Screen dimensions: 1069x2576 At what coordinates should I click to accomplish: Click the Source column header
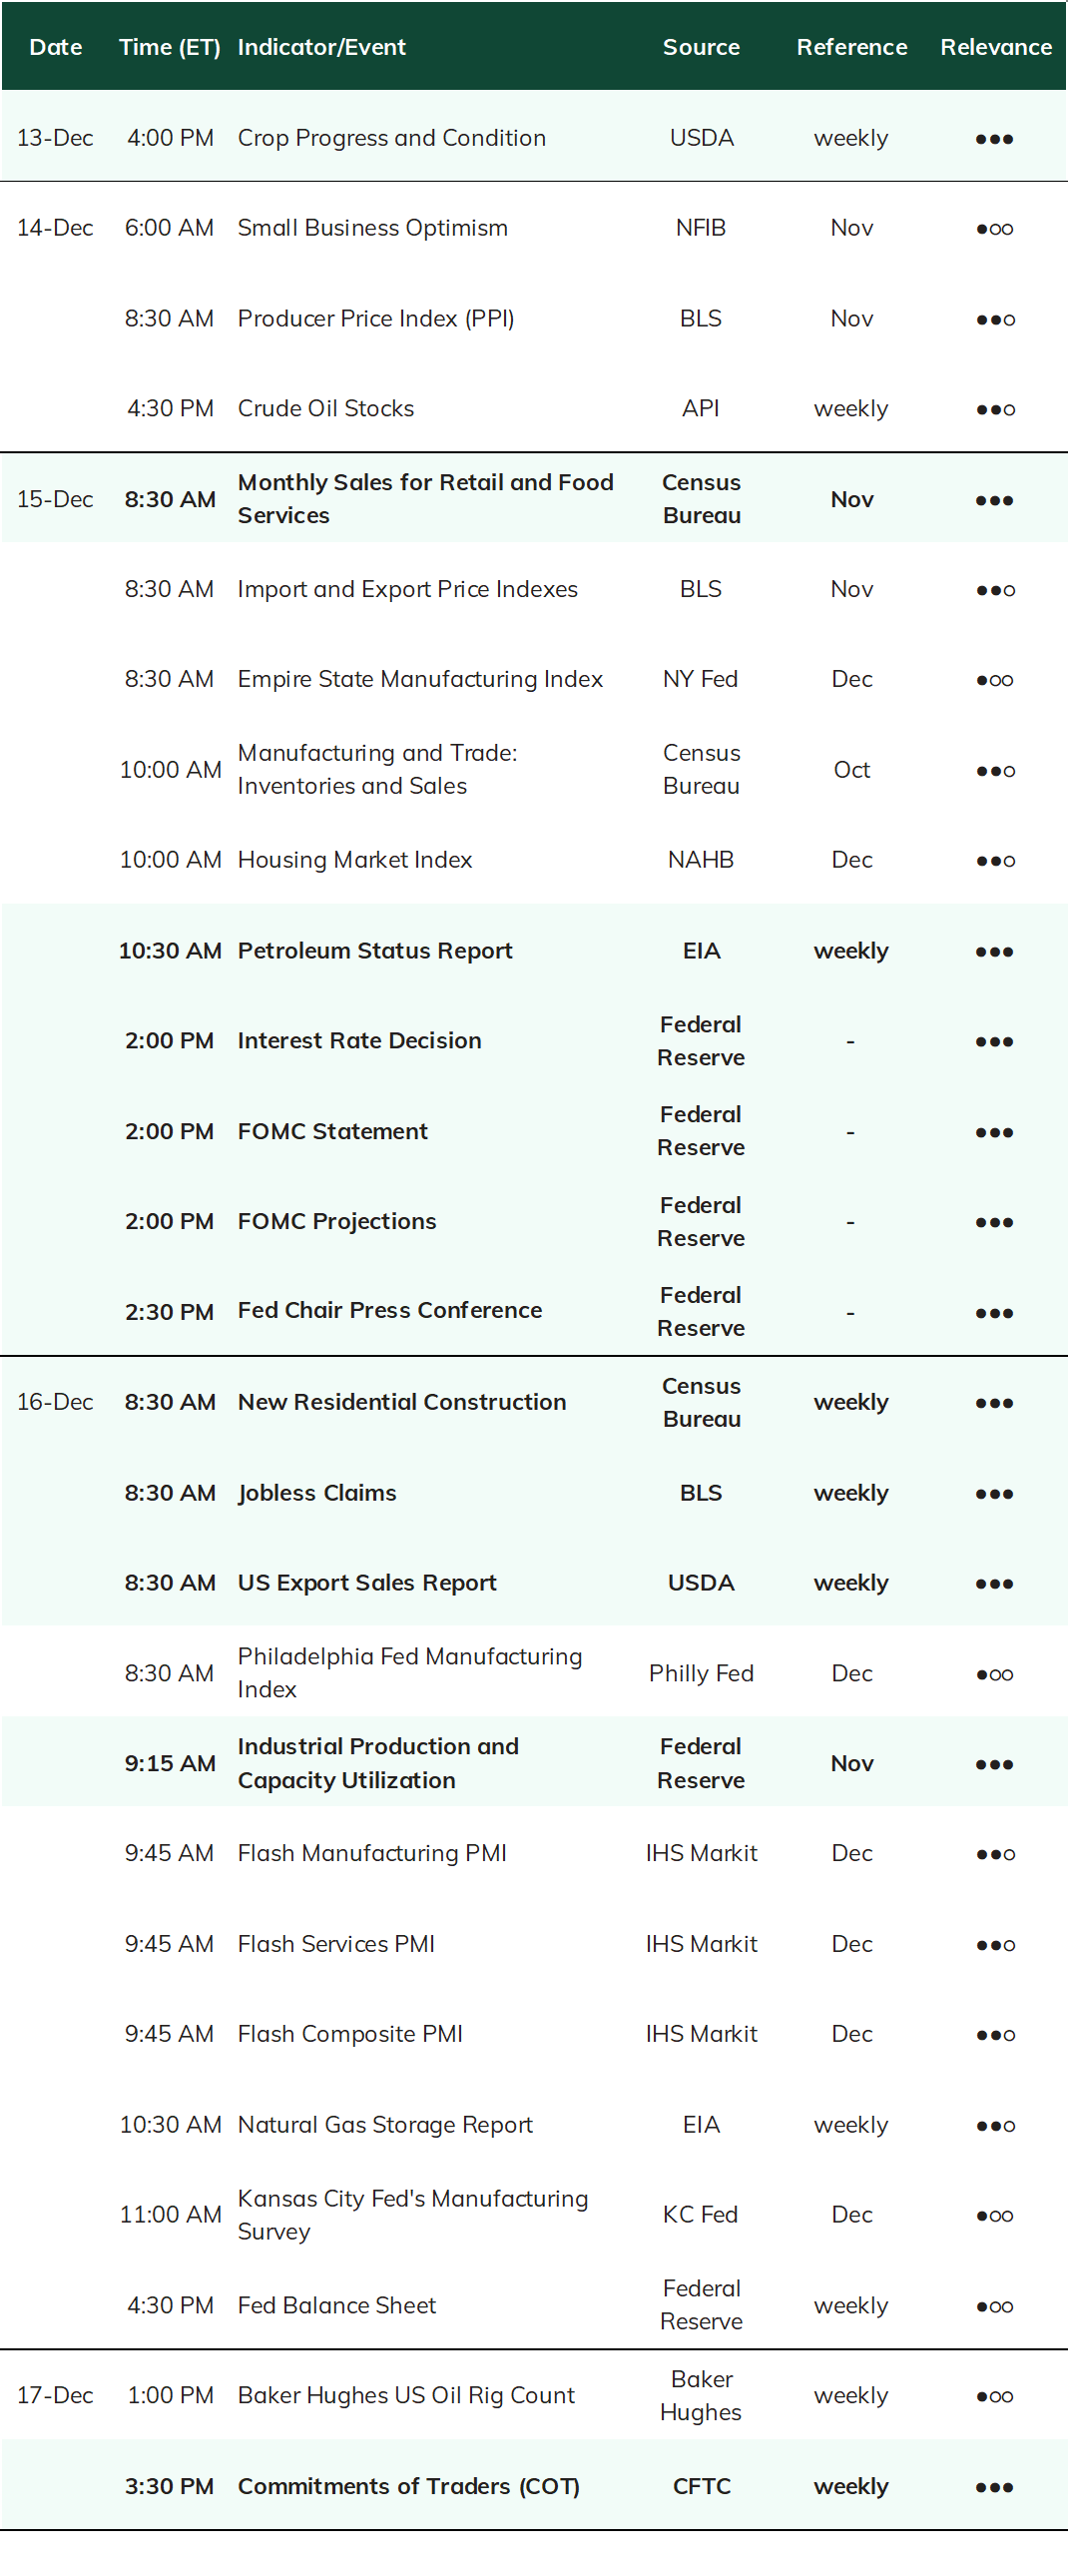(701, 47)
